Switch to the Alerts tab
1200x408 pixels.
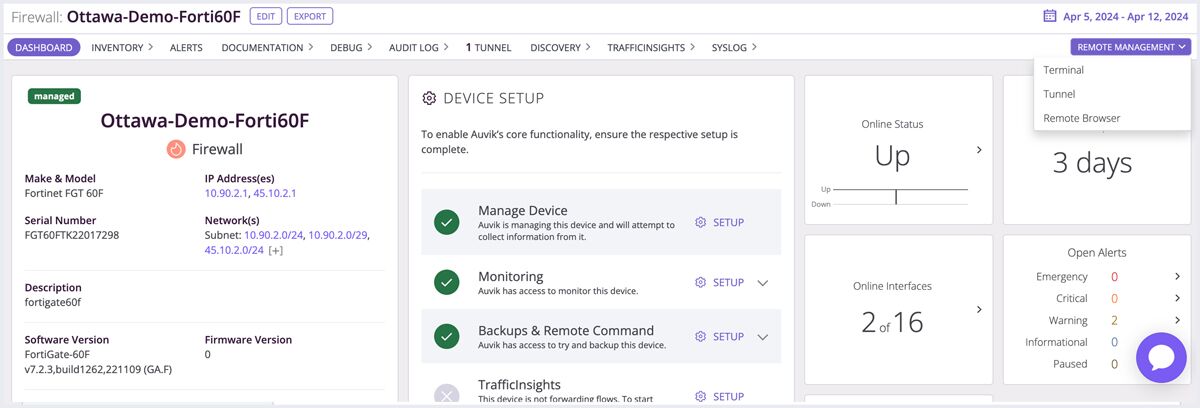pyautogui.click(x=186, y=47)
